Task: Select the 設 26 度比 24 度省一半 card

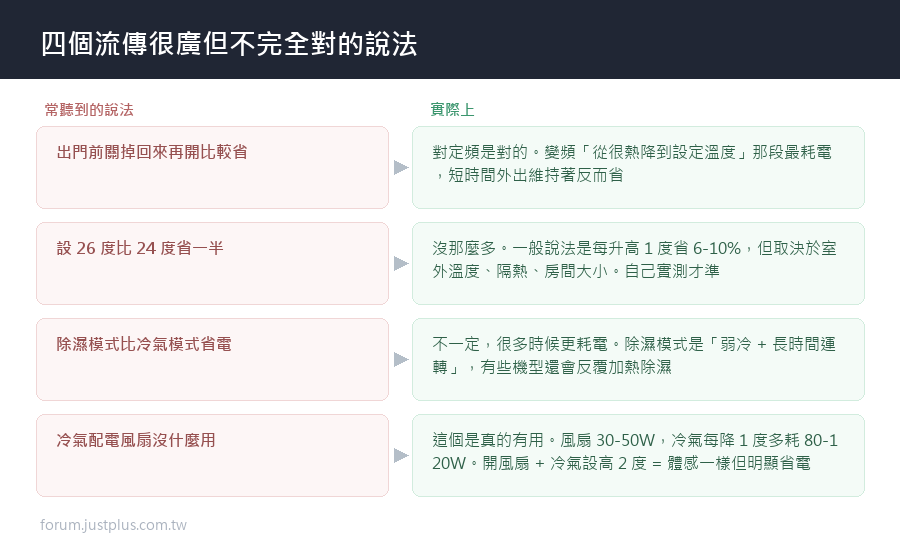Action: pos(212,264)
